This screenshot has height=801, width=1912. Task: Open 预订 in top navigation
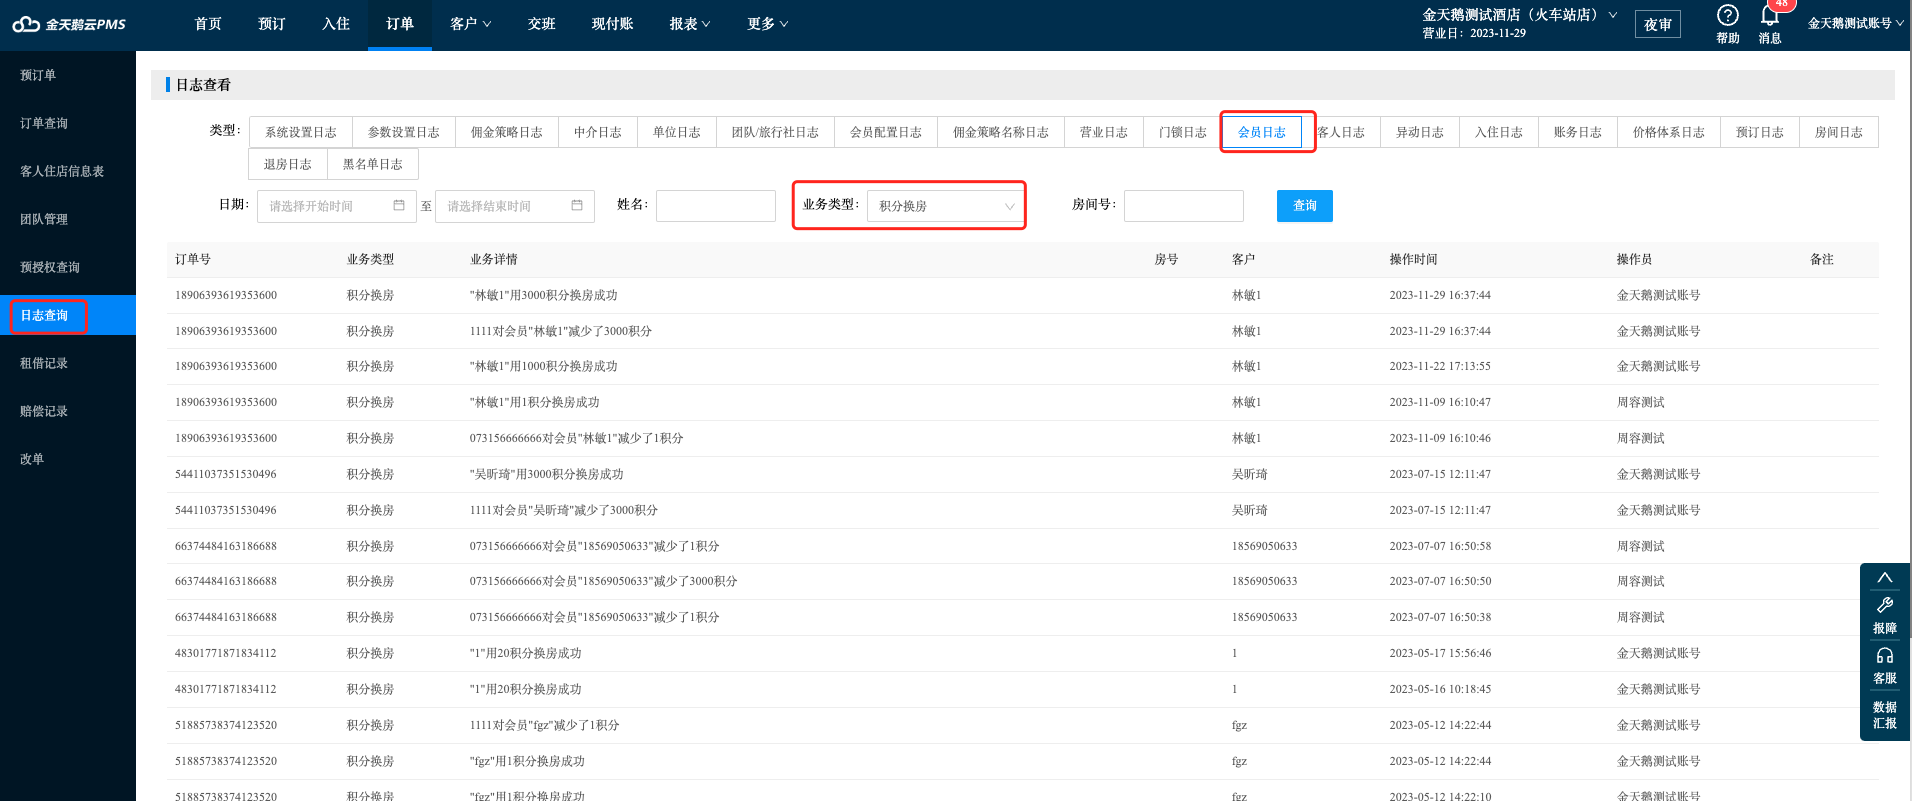272,24
